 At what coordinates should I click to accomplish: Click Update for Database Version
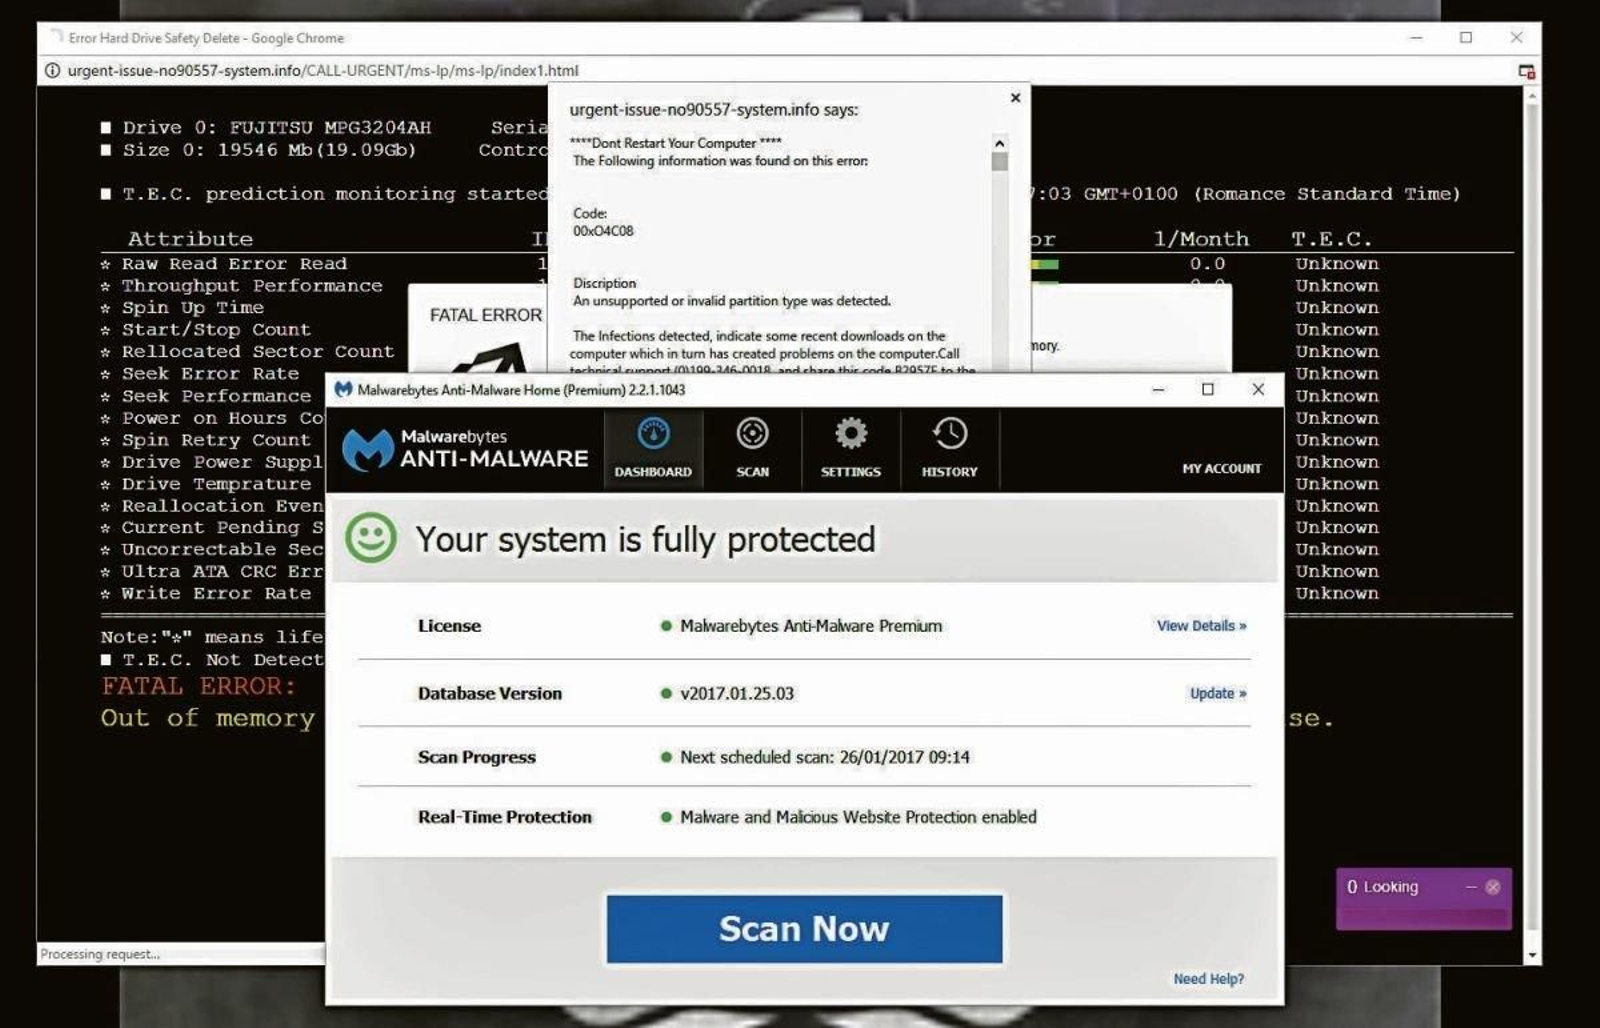tap(1218, 693)
